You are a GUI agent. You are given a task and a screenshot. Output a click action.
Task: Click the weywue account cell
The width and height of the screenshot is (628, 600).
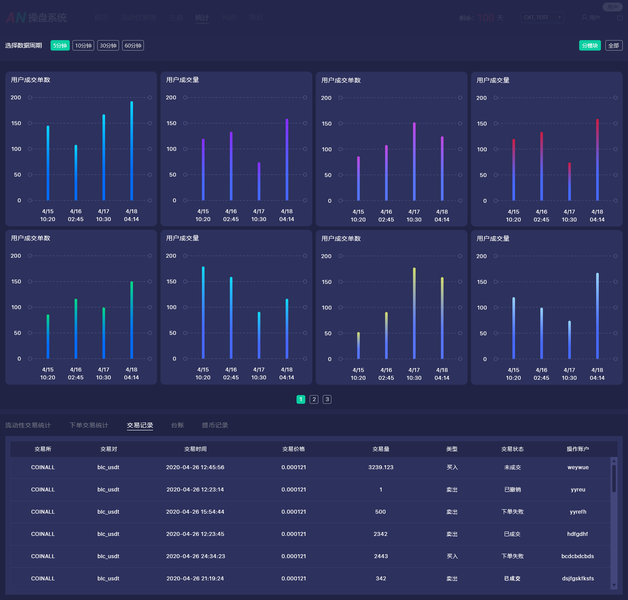point(578,467)
